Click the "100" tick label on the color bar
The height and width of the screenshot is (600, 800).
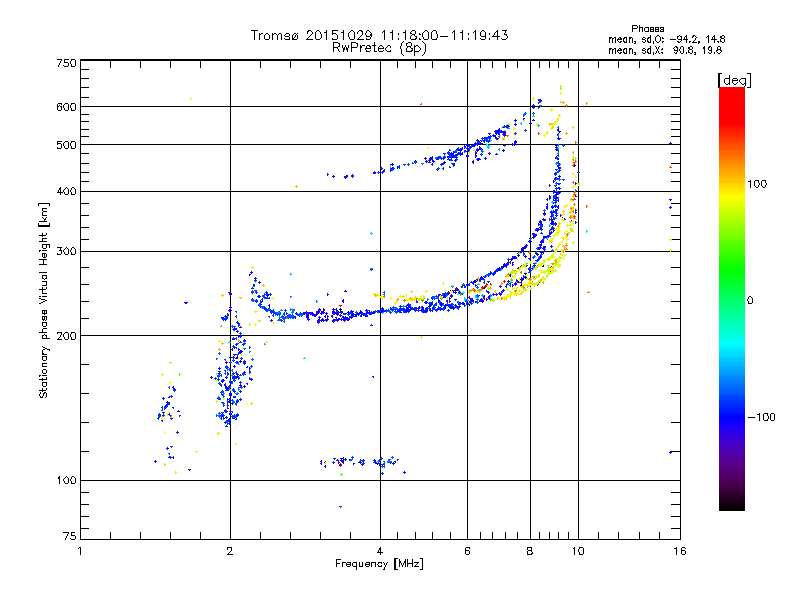tap(757, 184)
